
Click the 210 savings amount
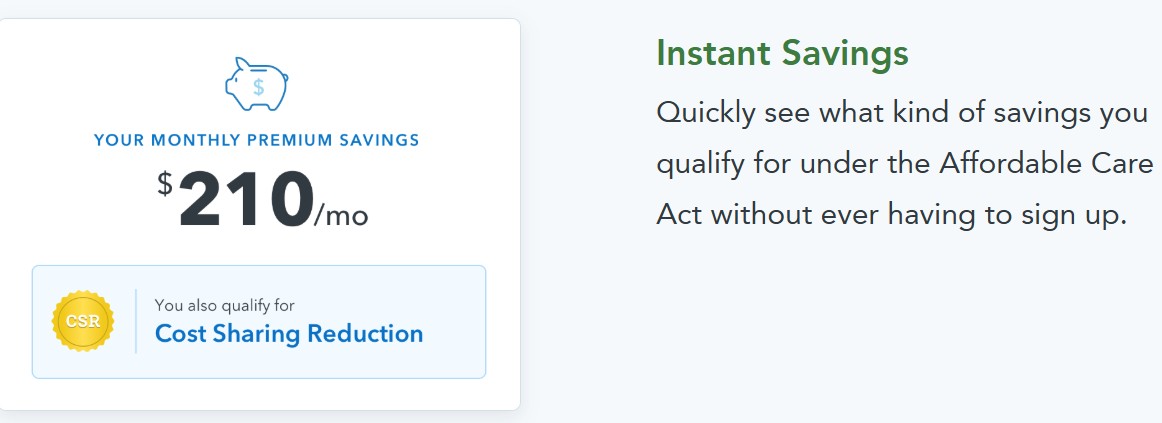[245, 200]
